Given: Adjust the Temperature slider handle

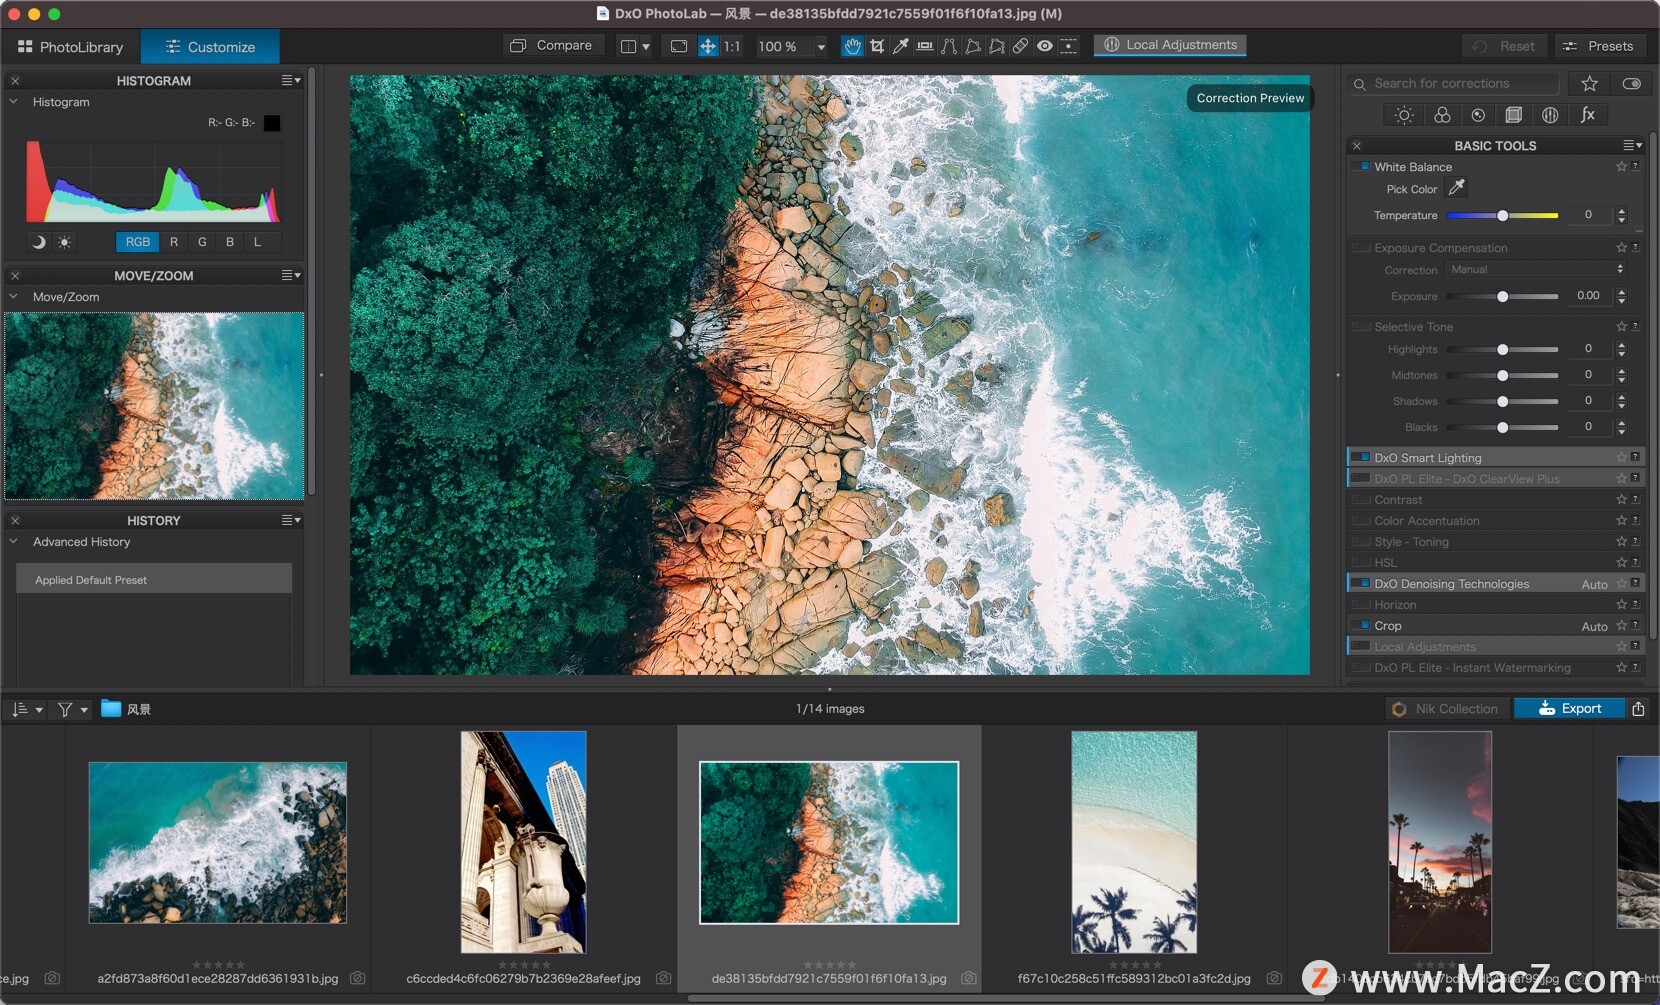Looking at the screenshot, I should (x=1502, y=215).
